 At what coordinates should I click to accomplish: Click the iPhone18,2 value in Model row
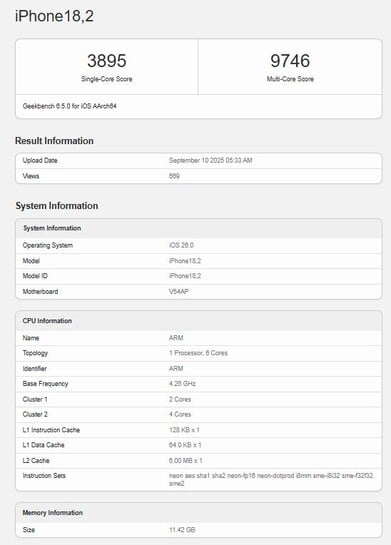pyautogui.click(x=185, y=261)
